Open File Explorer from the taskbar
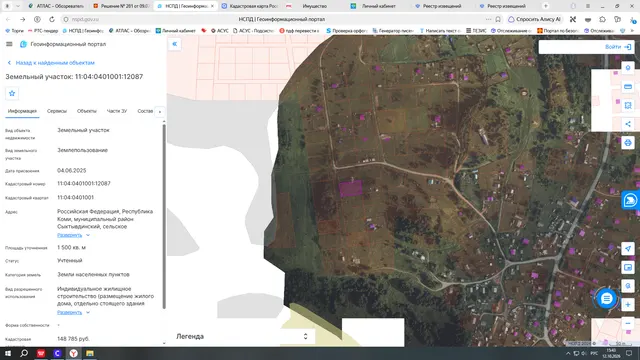This screenshot has height=360, width=640. (90, 353)
